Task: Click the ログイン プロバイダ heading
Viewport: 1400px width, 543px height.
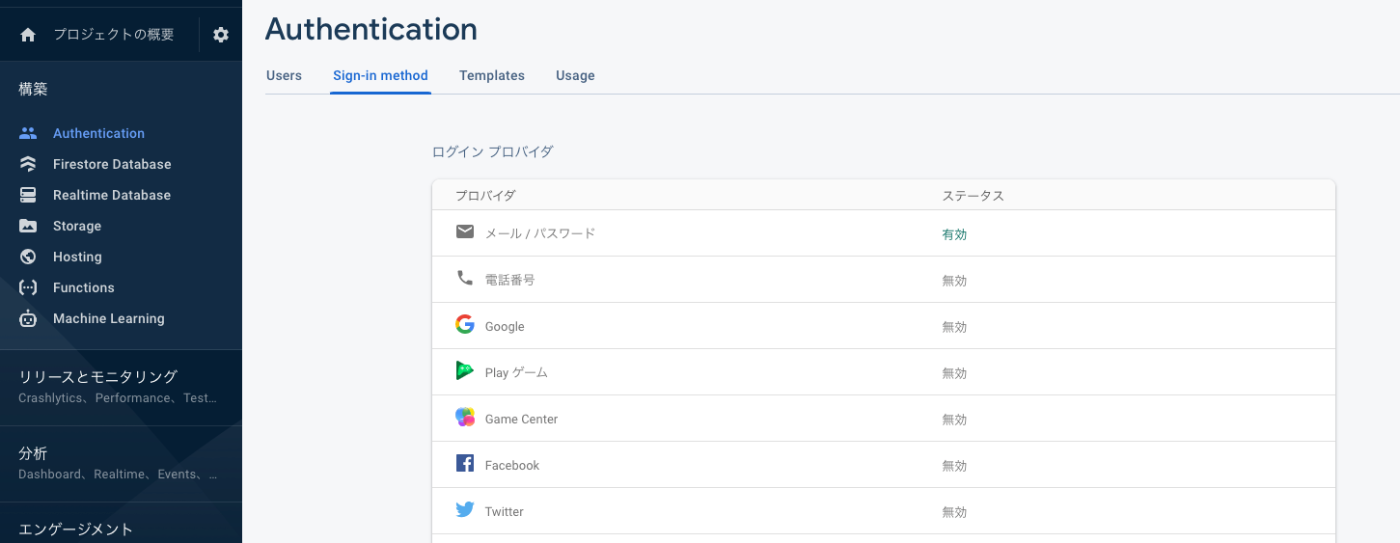Action: pos(492,152)
